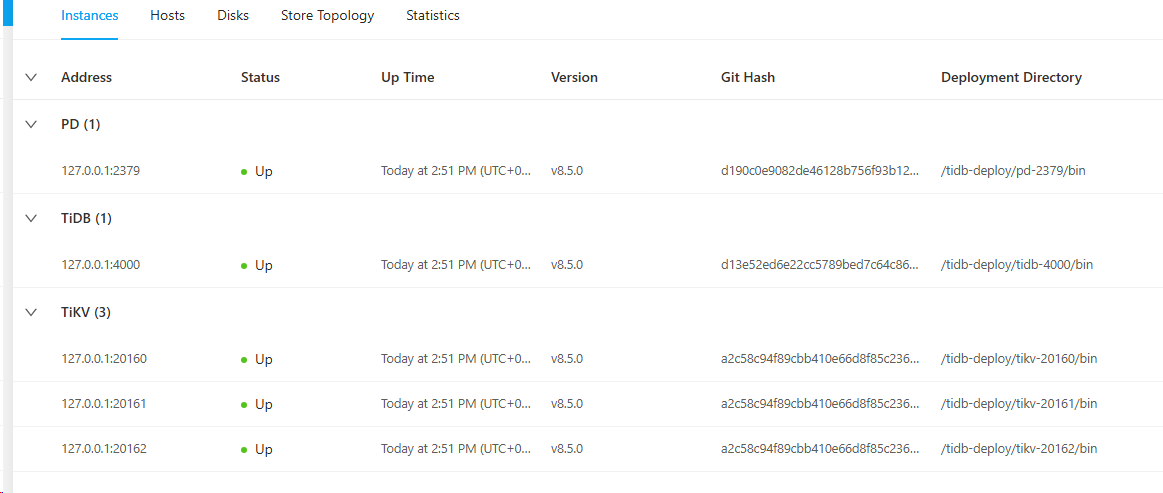Click the green status dot for TiKV 20162
Screen dimensions: 1163x493
point(244,450)
